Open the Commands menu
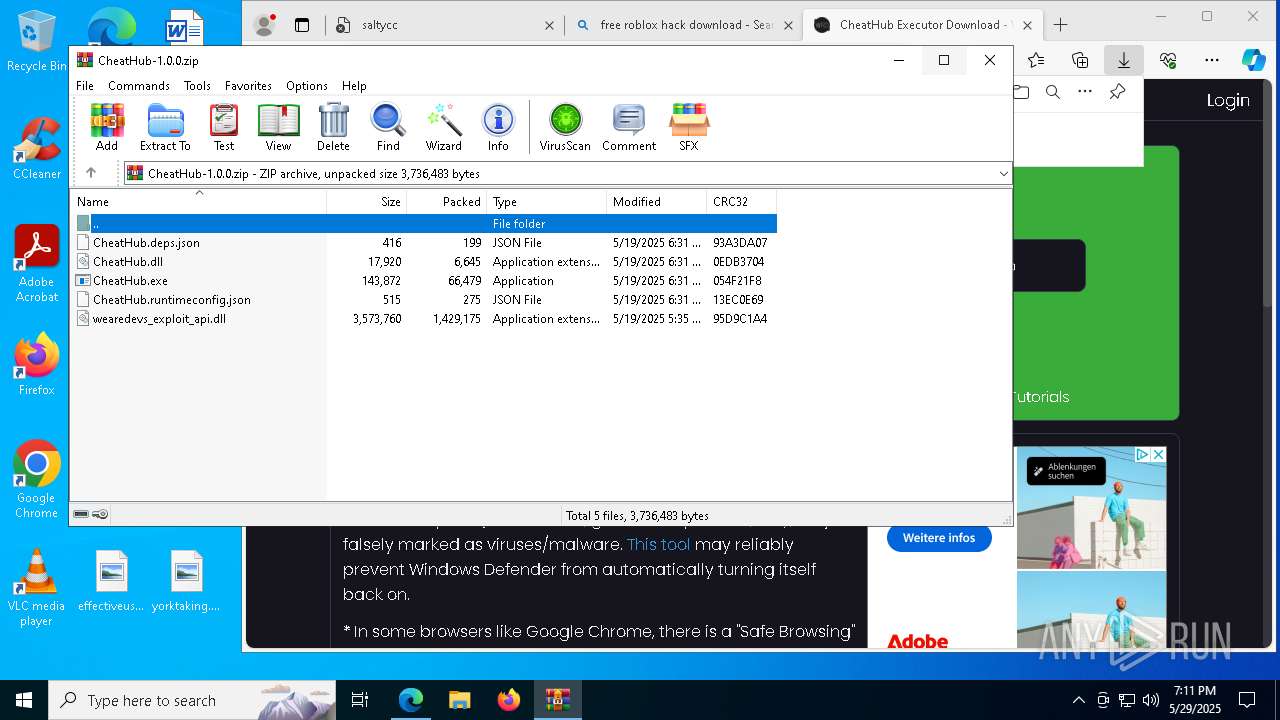 pyautogui.click(x=139, y=86)
